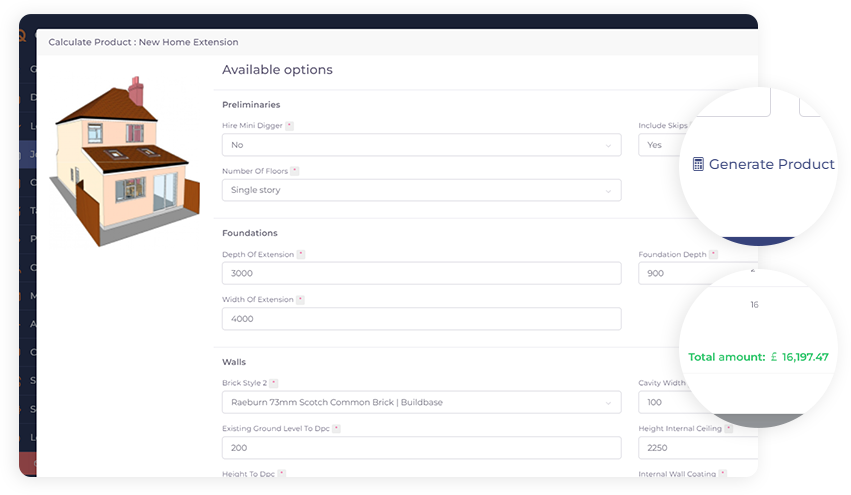The height and width of the screenshot is (495, 851).
Task: Click the Existing Ground Level To Dpc field
Action: tap(420, 448)
